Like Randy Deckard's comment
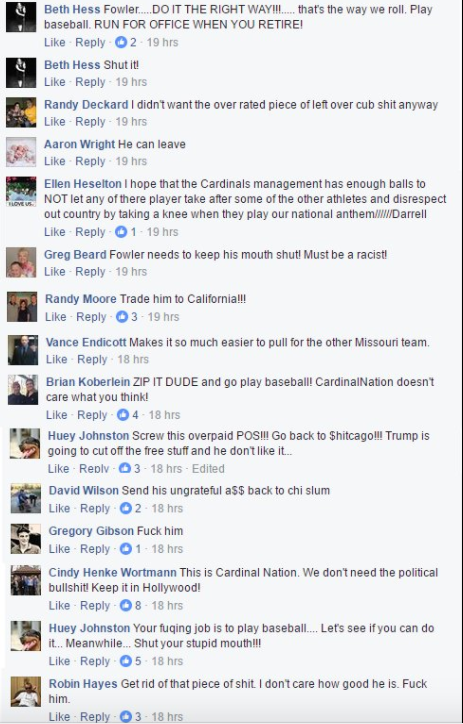463x724 pixels. click(54, 122)
